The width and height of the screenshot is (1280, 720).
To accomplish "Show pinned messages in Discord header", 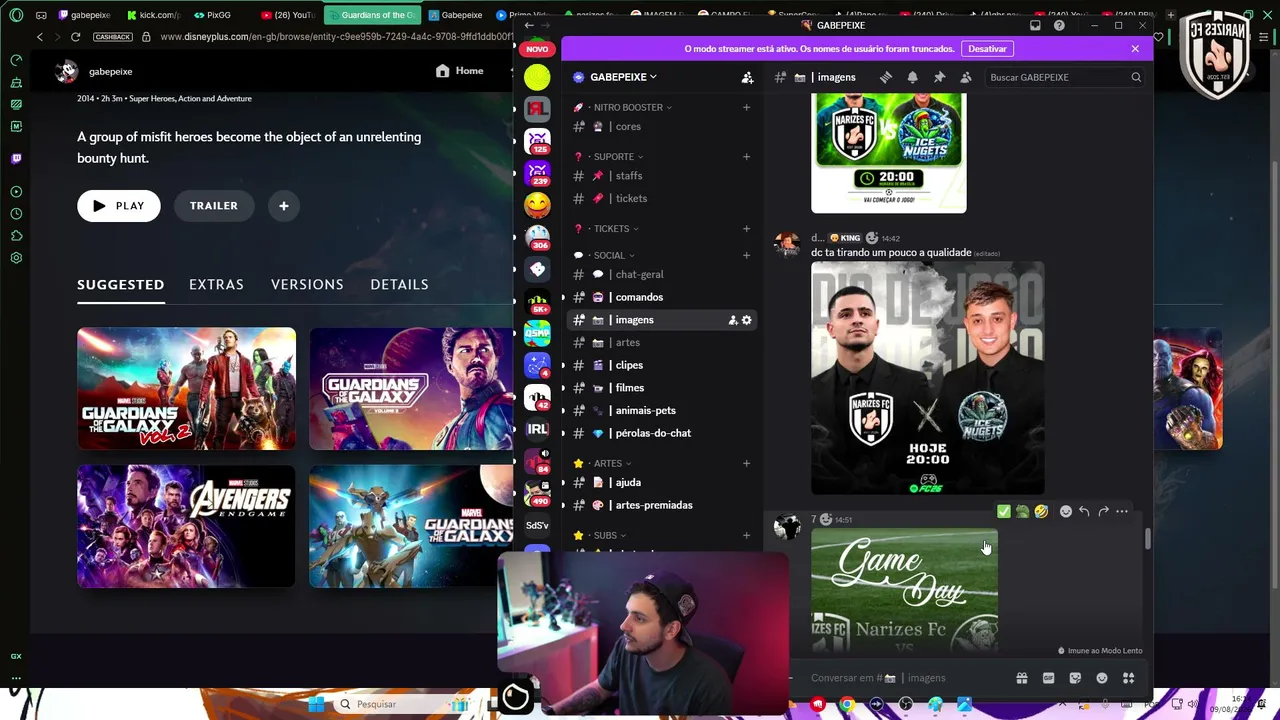I will pyautogui.click(x=939, y=77).
